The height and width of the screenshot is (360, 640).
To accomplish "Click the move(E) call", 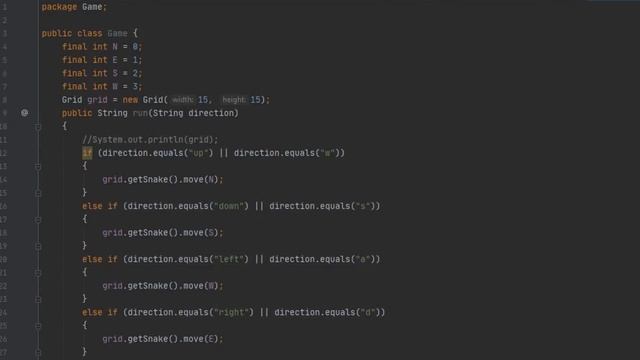I will point(203,339).
